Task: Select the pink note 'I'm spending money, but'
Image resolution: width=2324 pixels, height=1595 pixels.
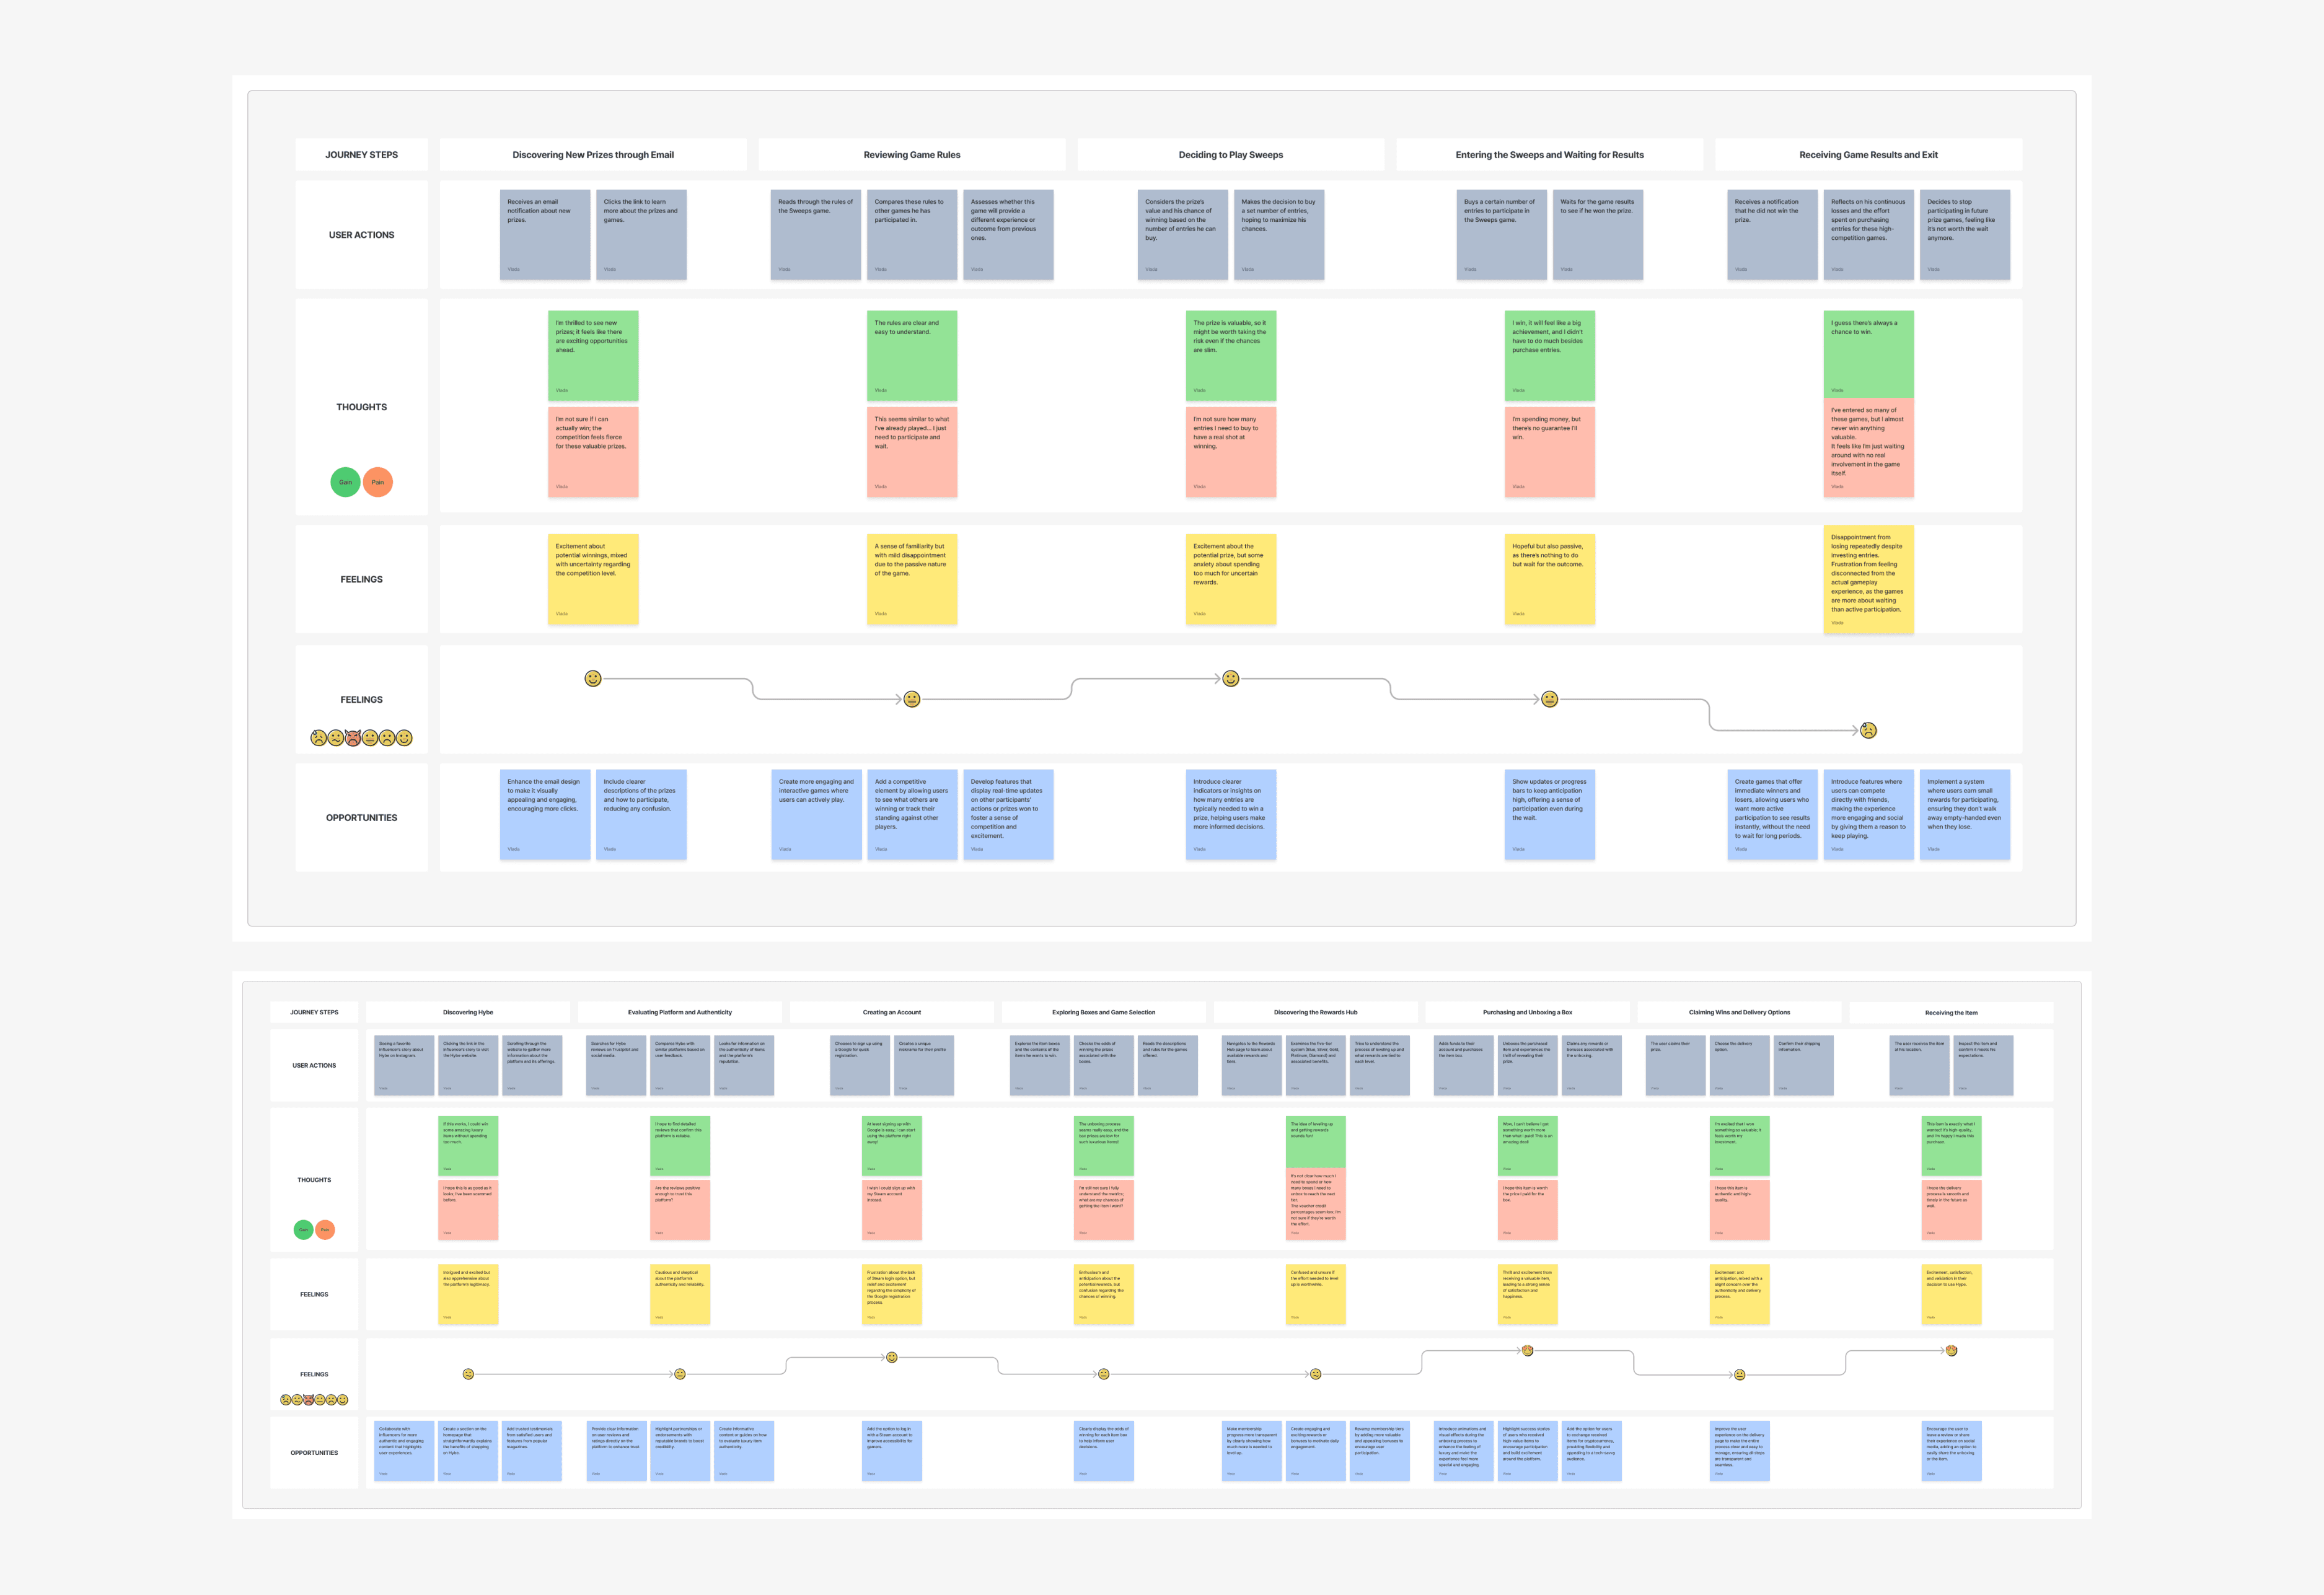Action: click(1549, 451)
